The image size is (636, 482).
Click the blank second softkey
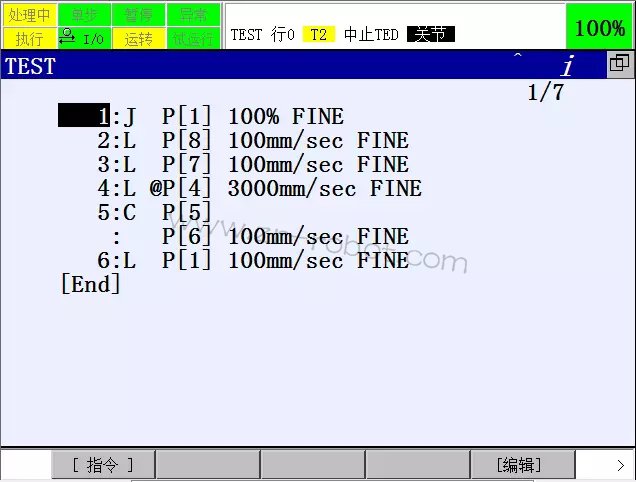(x=208, y=465)
